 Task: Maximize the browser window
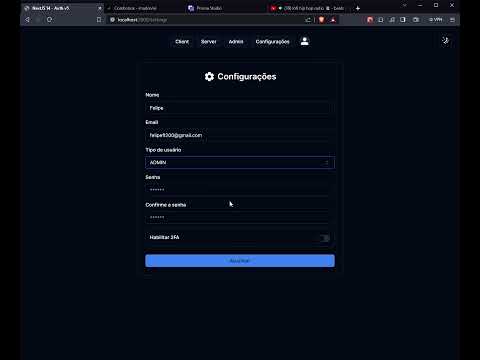click(x=436, y=5)
